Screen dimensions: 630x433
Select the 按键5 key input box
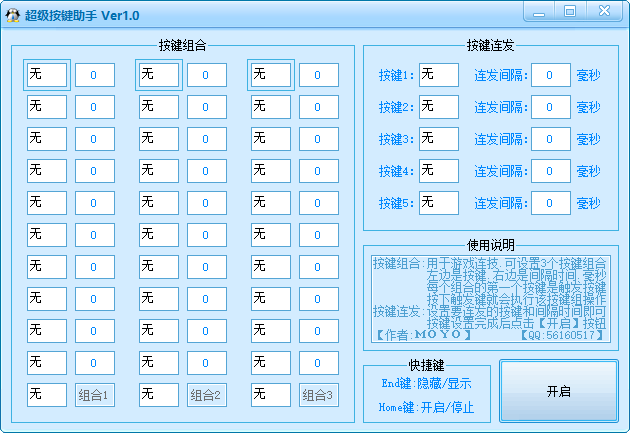(x=439, y=203)
